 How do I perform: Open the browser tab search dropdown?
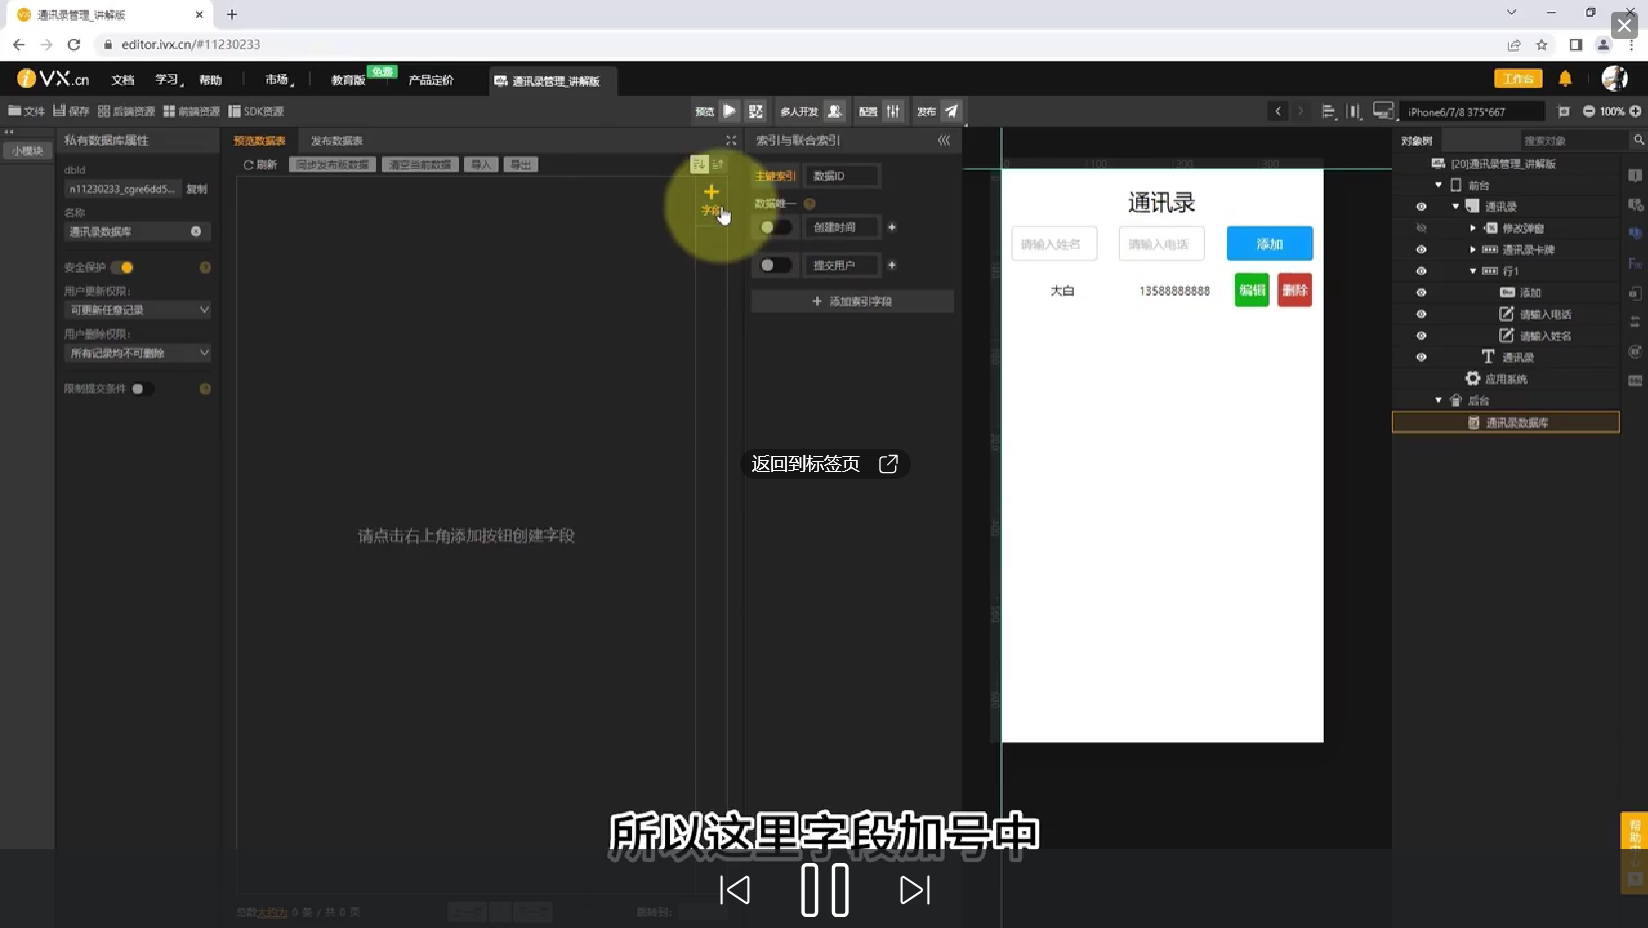click(1511, 13)
